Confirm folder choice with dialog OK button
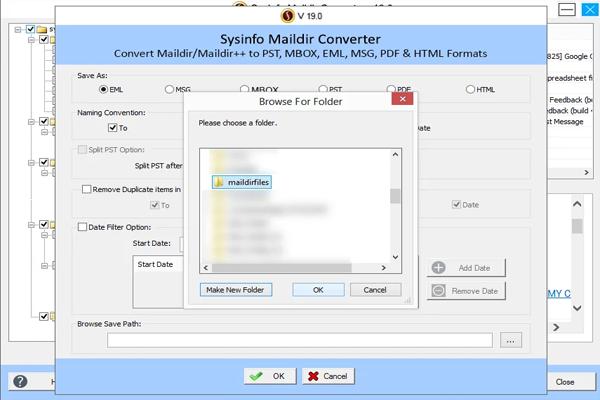The width and height of the screenshot is (600, 400). tap(318, 290)
